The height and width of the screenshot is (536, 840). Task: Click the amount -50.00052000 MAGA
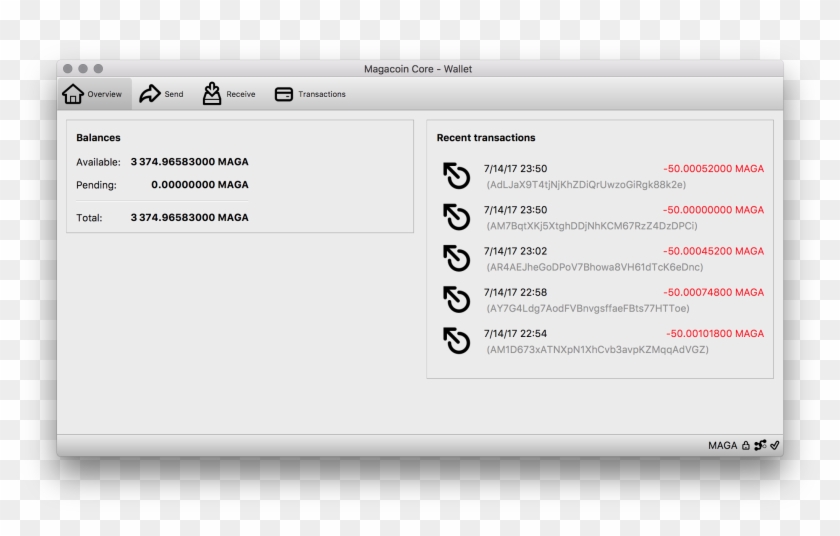pyautogui.click(x=714, y=169)
